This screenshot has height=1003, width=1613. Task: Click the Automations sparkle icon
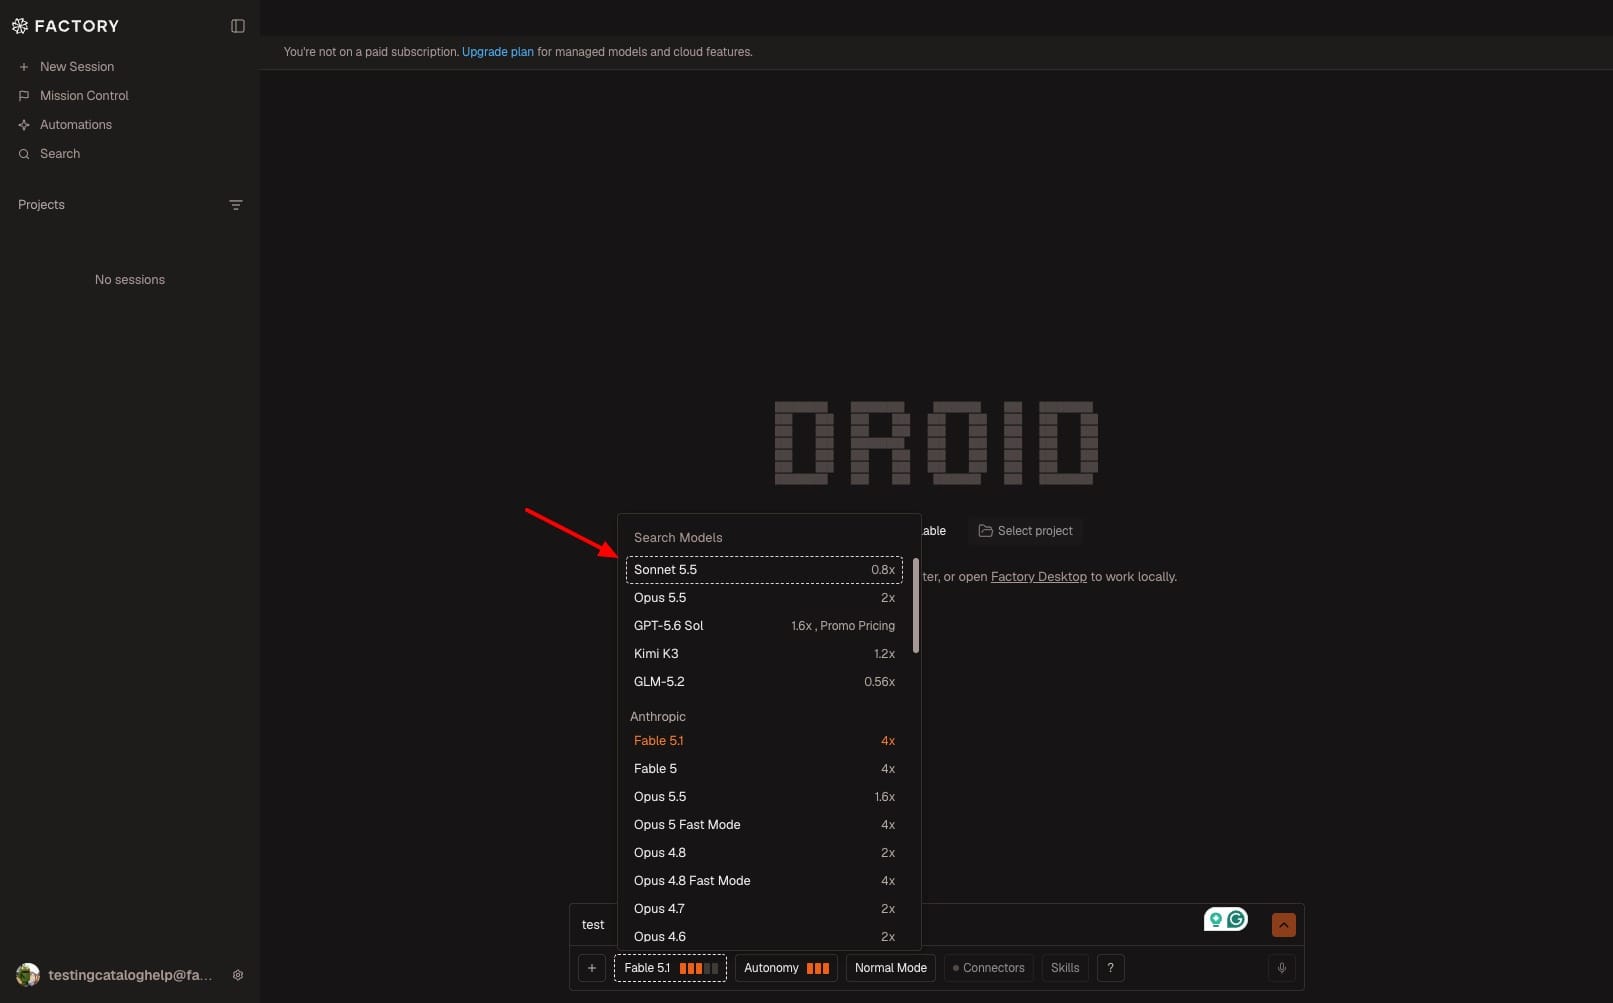point(24,125)
